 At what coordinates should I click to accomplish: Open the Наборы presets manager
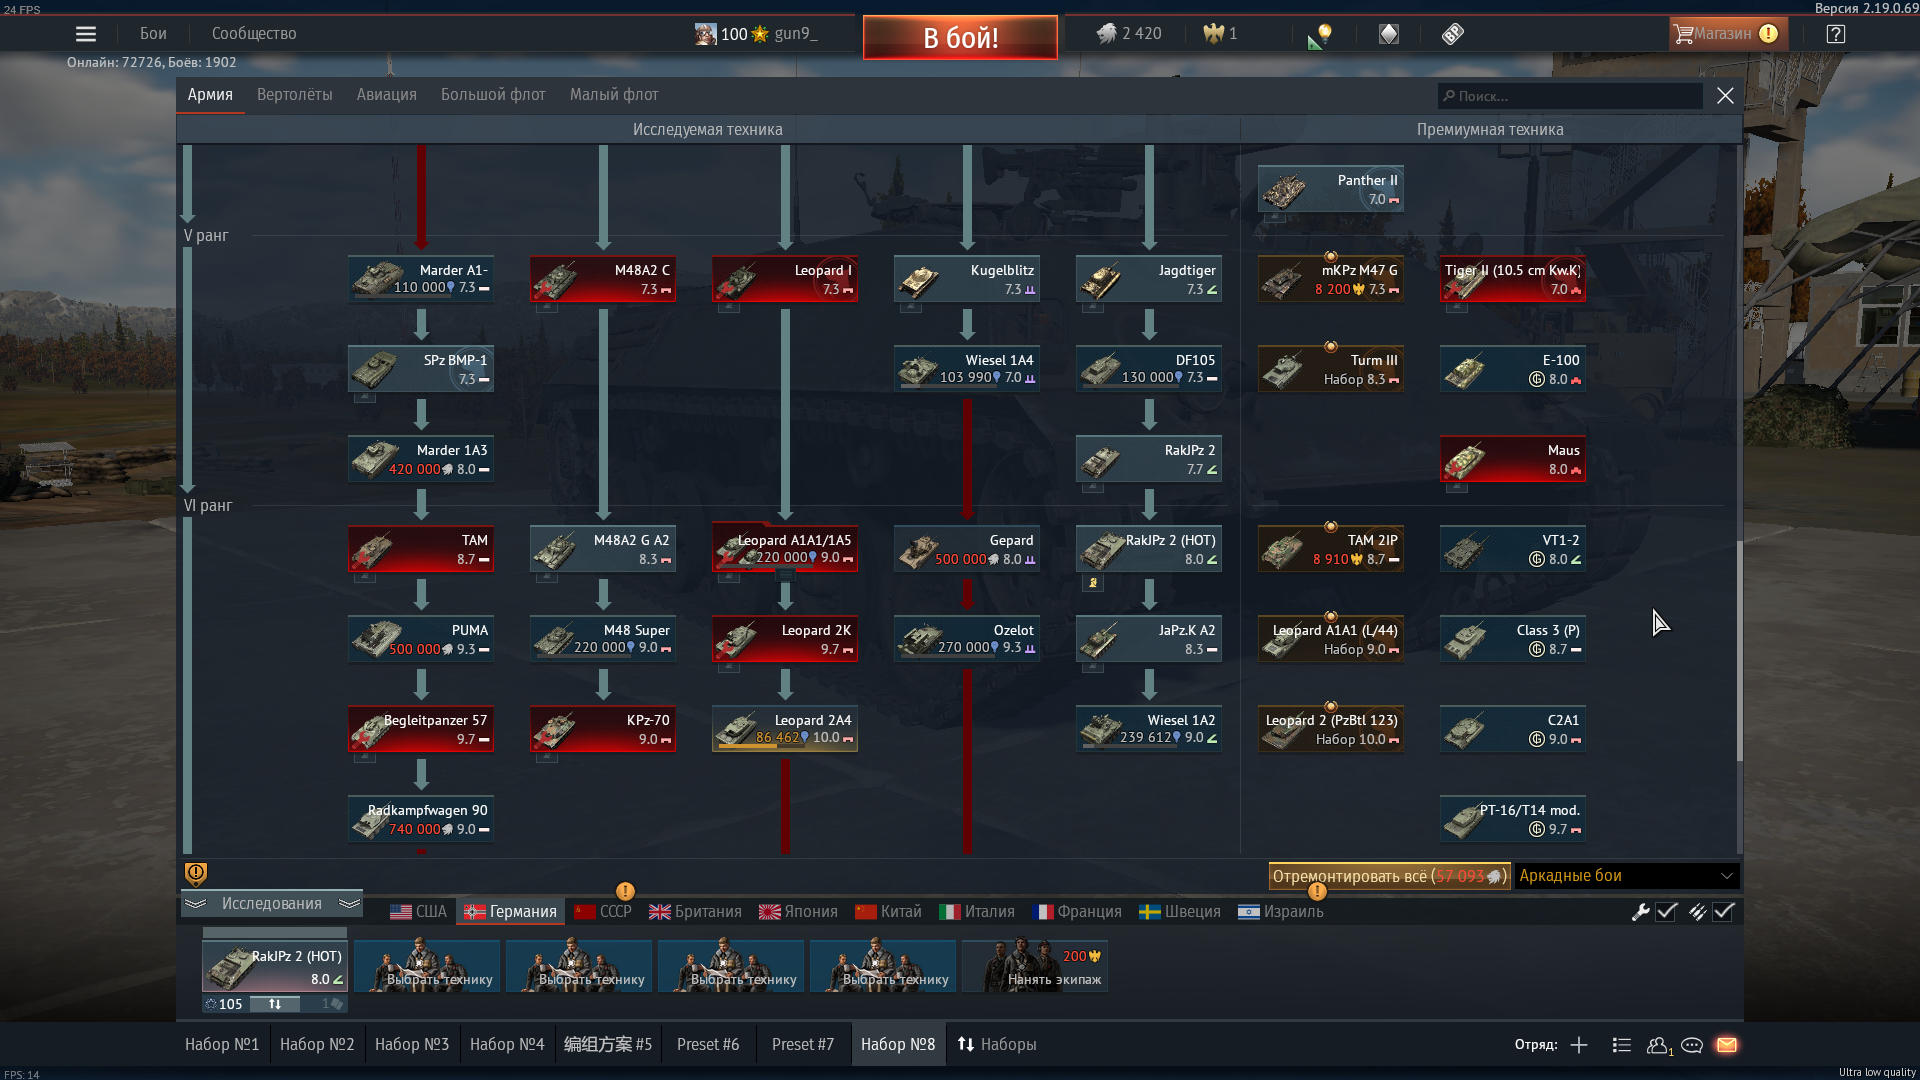tap(997, 1045)
